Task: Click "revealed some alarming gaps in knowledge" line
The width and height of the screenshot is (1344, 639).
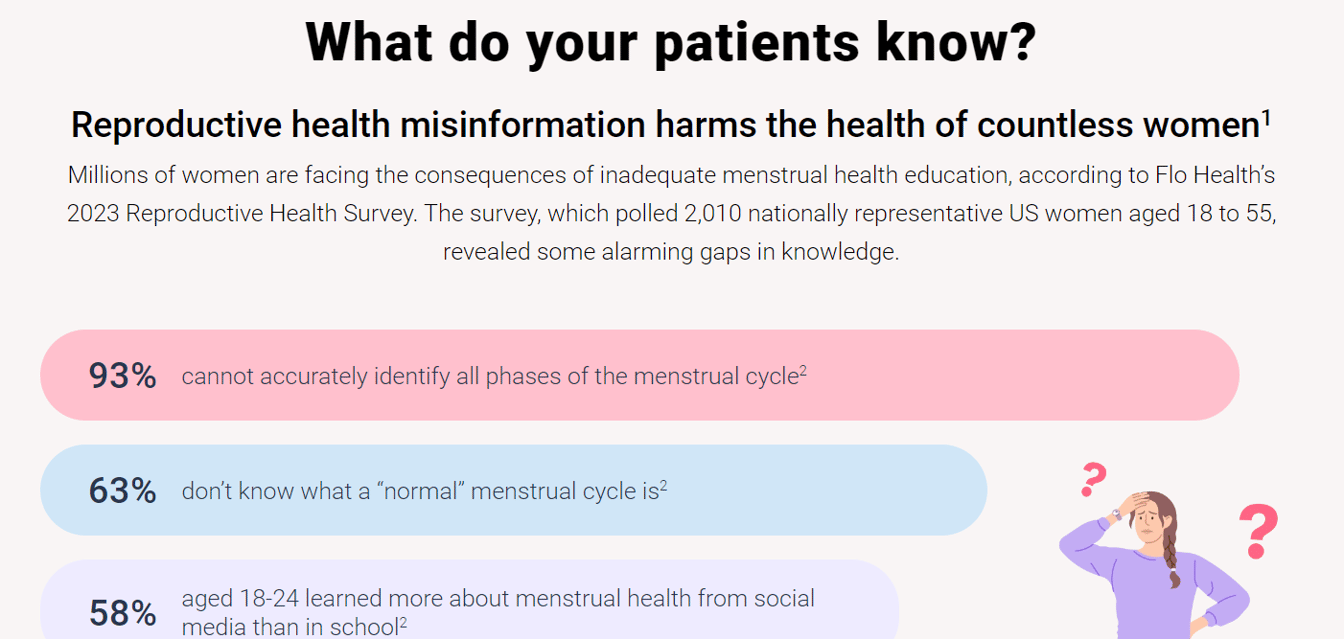Action: (x=671, y=252)
